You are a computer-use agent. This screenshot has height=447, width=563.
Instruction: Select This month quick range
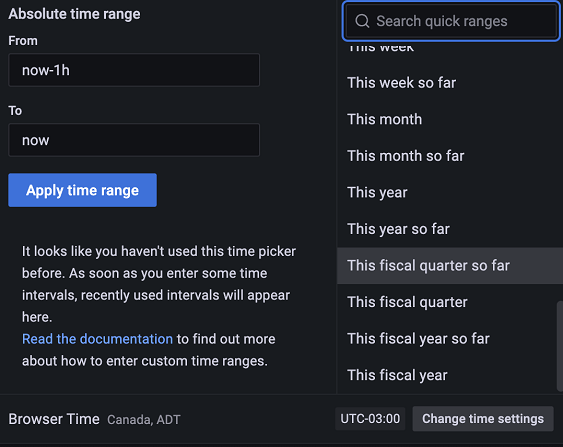pyautogui.click(x=450, y=119)
